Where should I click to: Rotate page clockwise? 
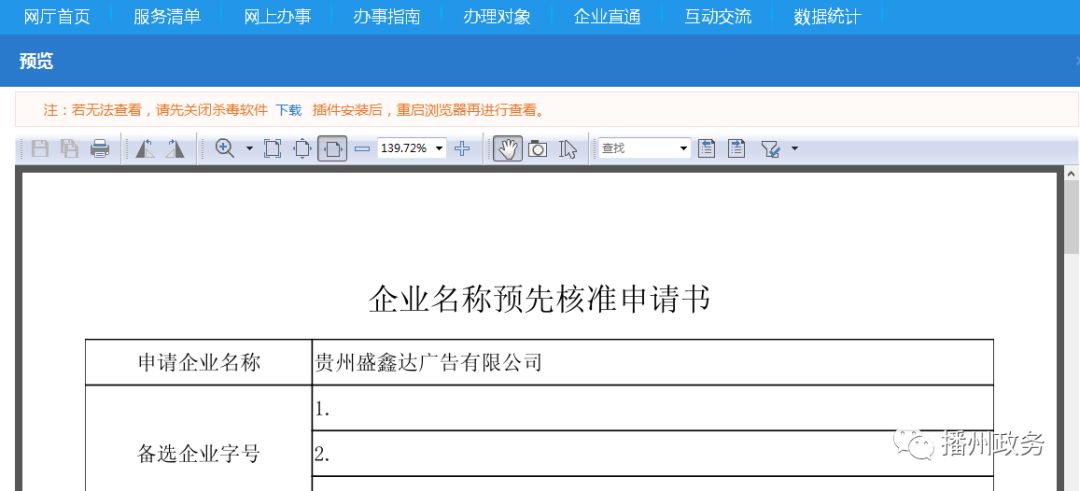(x=175, y=149)
